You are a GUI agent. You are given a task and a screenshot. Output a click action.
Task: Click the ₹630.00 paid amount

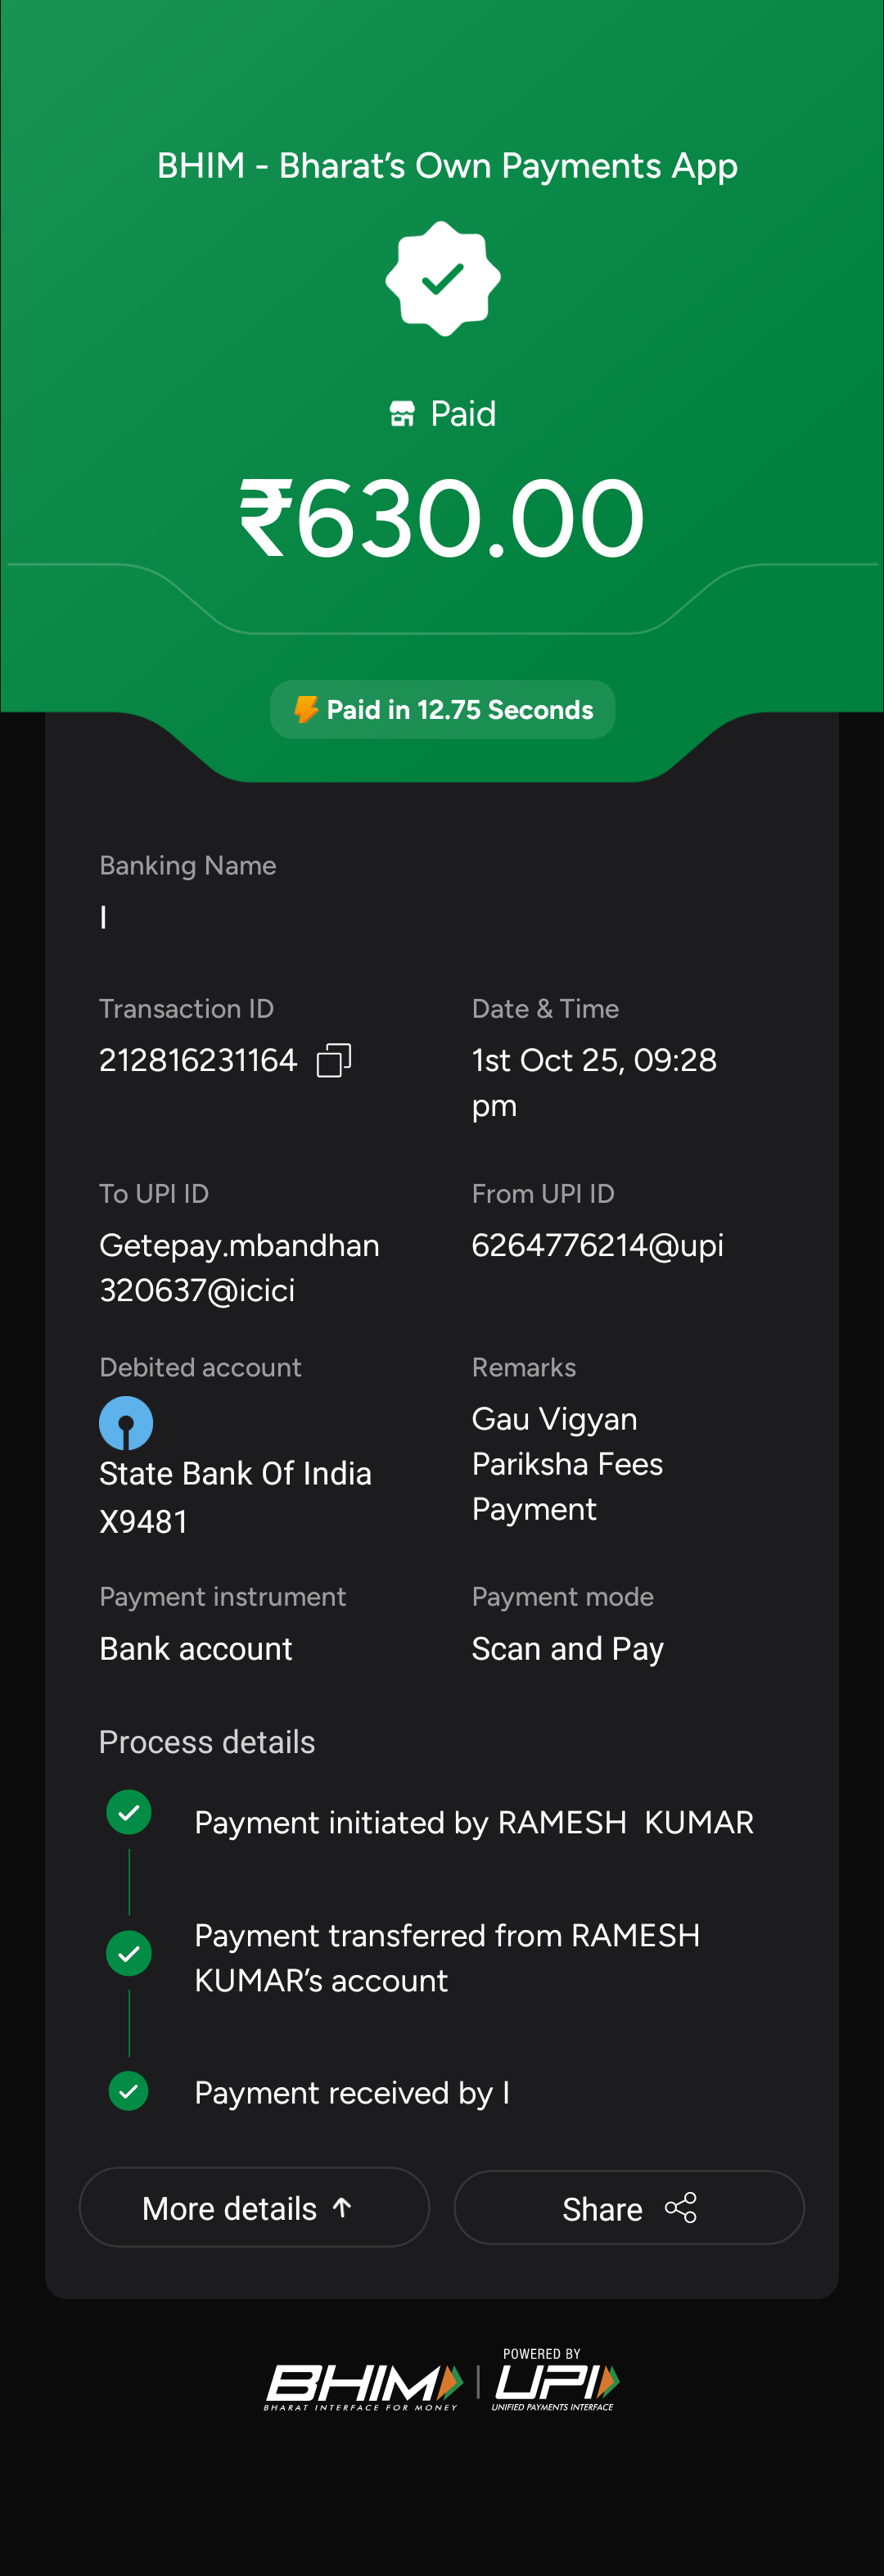442,518
